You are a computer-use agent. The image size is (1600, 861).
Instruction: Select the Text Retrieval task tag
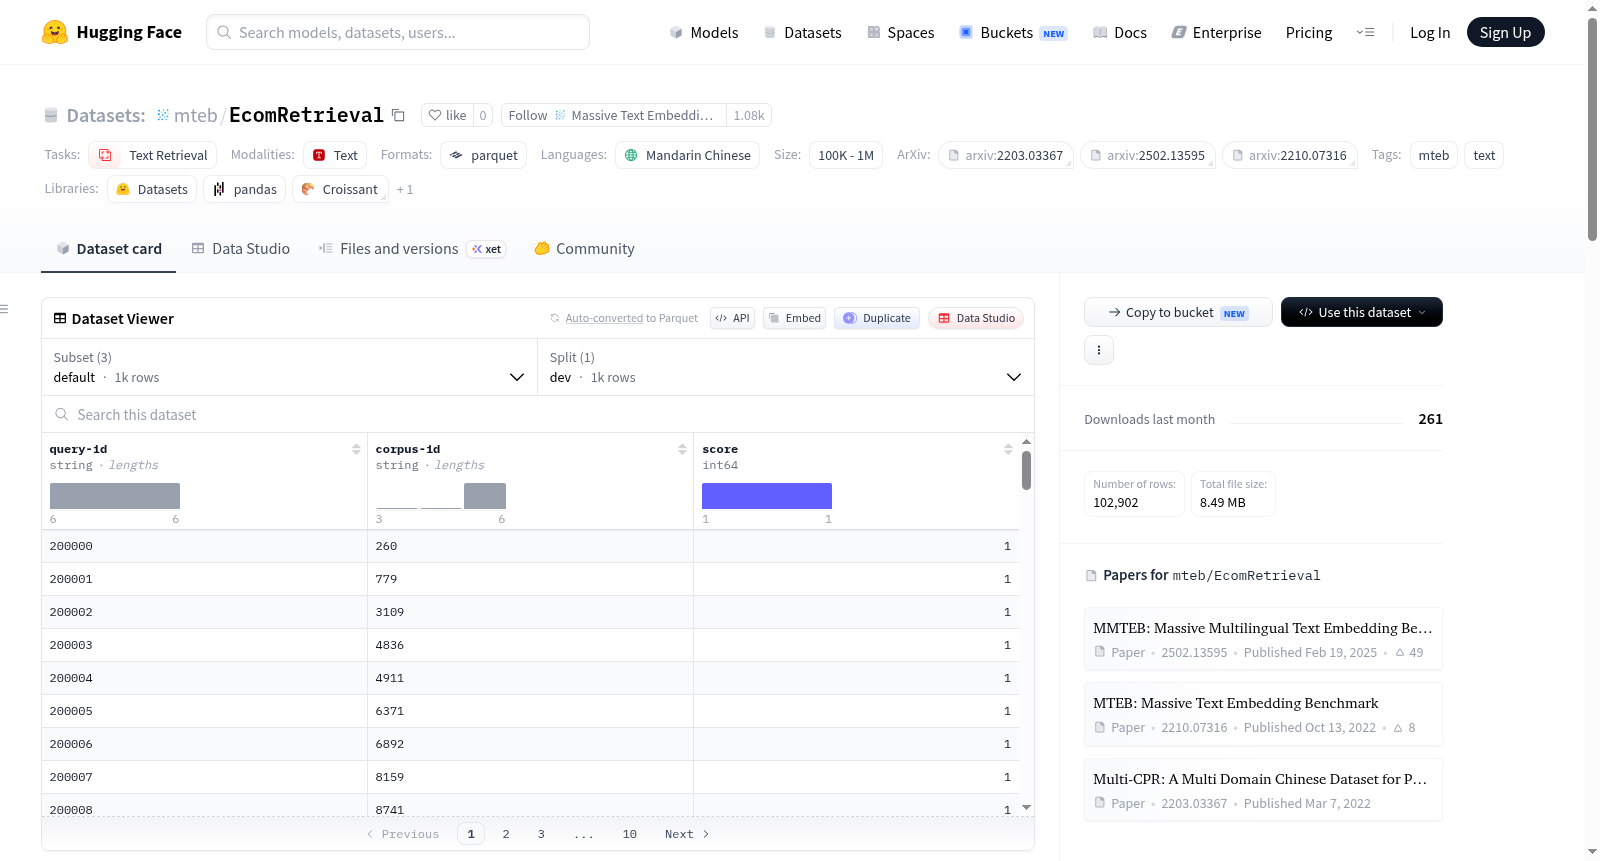(x=153, y=155)
